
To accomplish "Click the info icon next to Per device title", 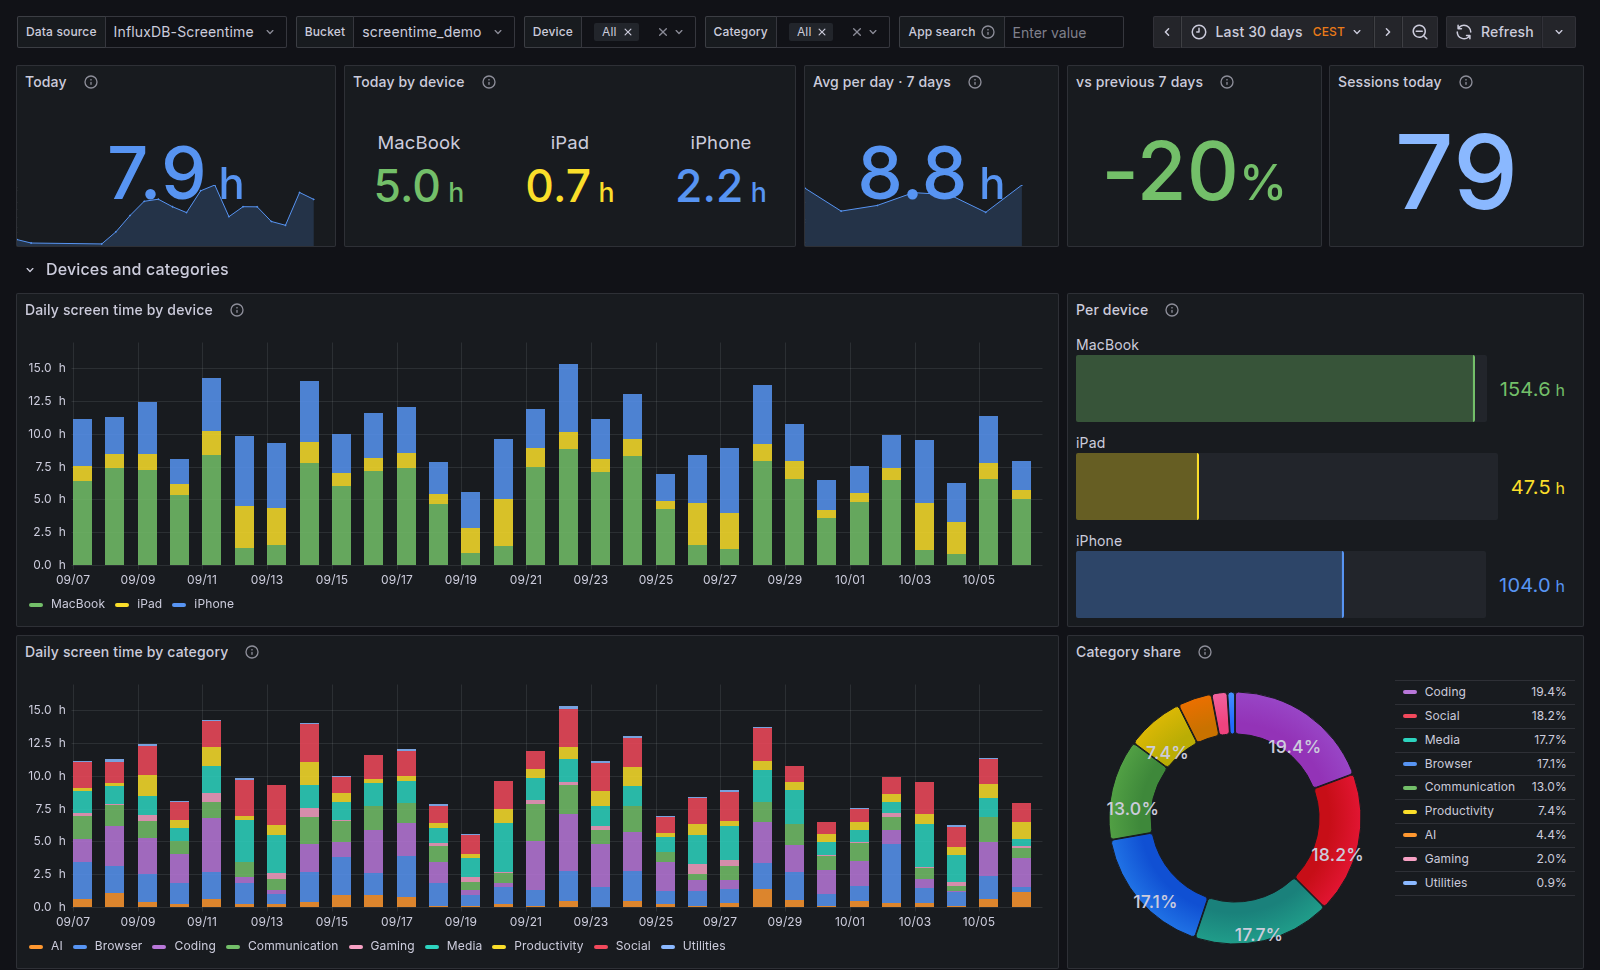I will tap(1172, 310).
